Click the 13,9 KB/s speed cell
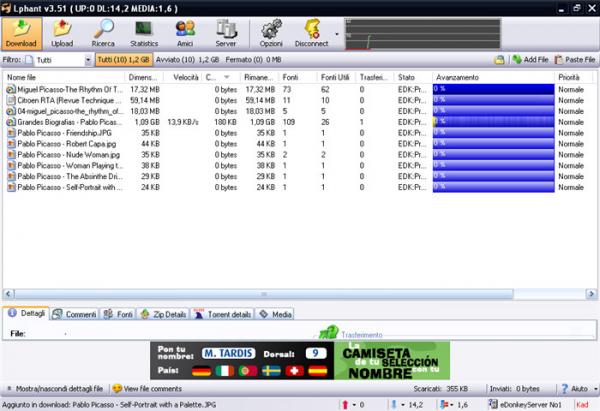The image size is (600, 411). point(183,122)
